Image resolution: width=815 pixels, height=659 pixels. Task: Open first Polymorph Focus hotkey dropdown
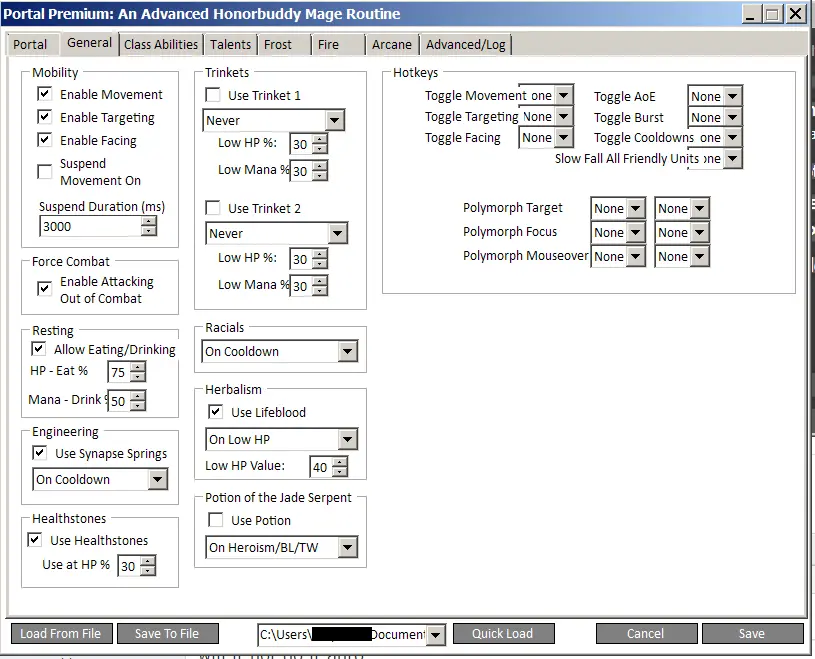618,232
